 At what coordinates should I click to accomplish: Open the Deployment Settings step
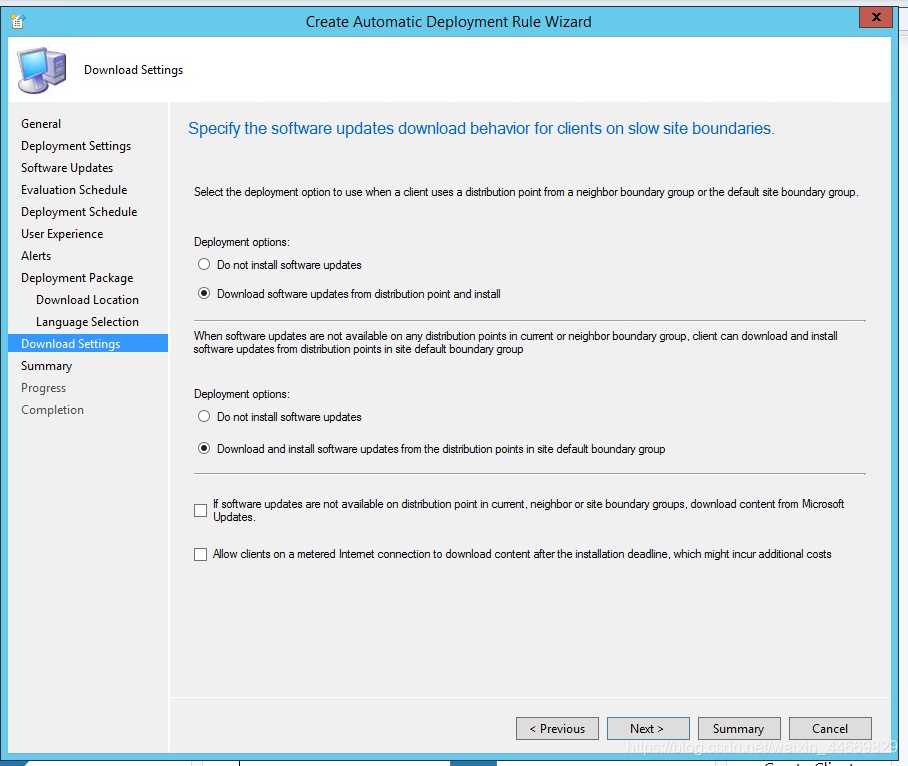[76, 146]
